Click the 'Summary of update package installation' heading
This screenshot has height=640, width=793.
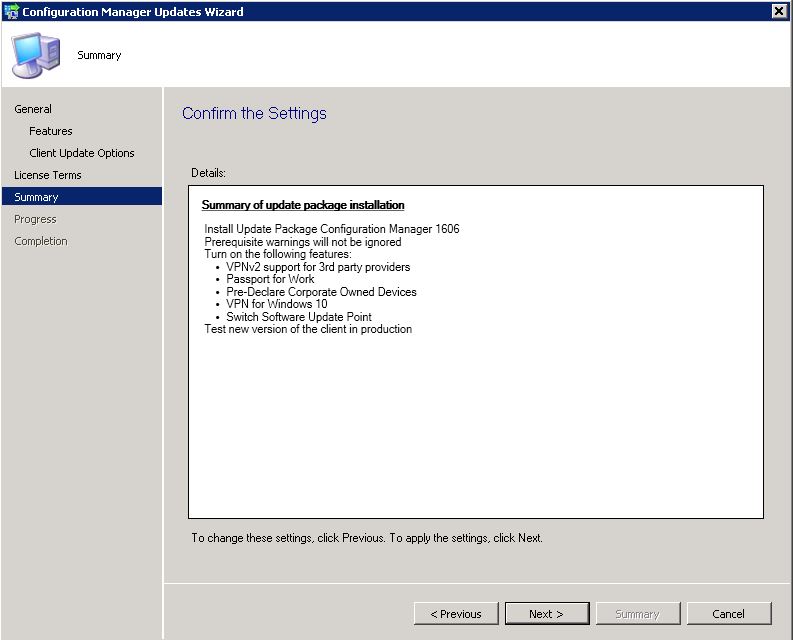[303, 205]
